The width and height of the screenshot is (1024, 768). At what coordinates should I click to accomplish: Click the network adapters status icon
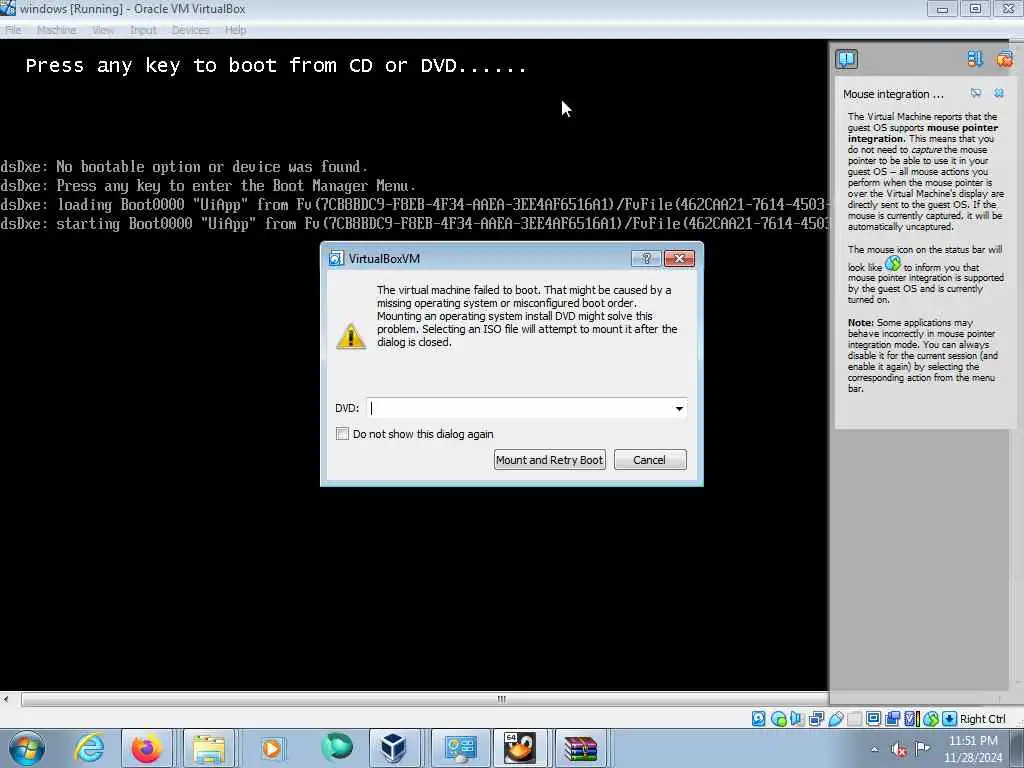[816, 719]
